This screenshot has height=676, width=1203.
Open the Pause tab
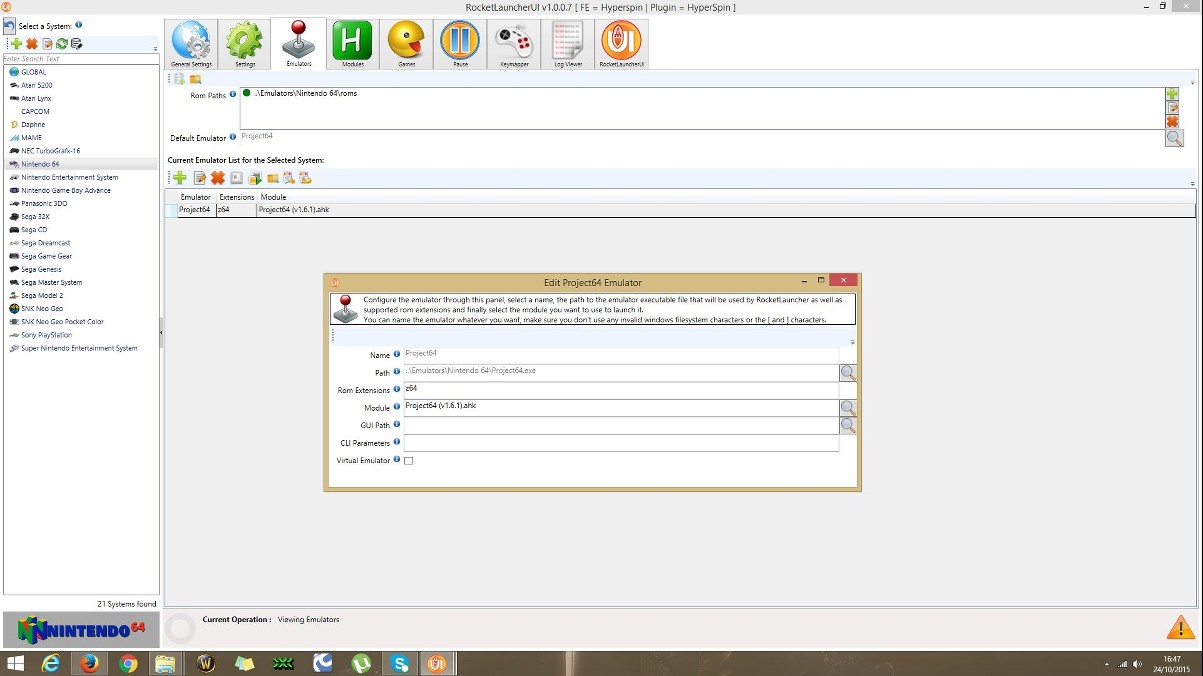pyautogui.click(x=460, y=44)
